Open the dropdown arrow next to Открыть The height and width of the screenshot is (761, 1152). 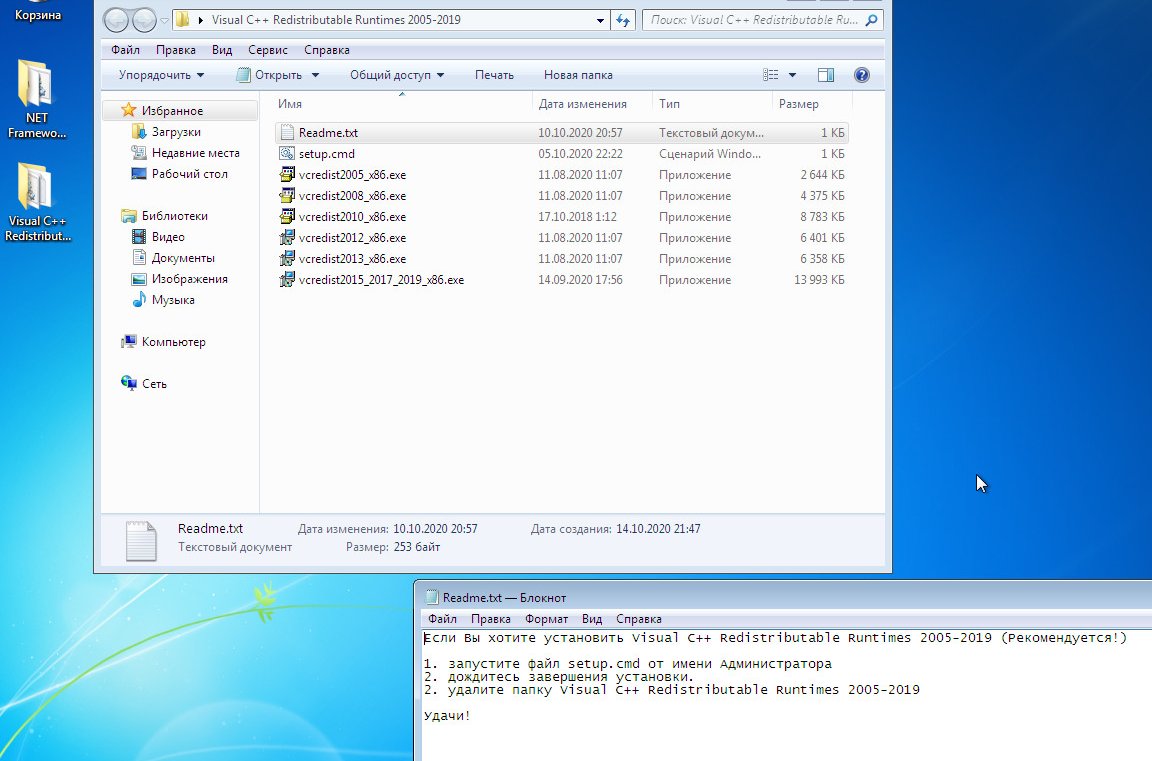tap(315, 75)
